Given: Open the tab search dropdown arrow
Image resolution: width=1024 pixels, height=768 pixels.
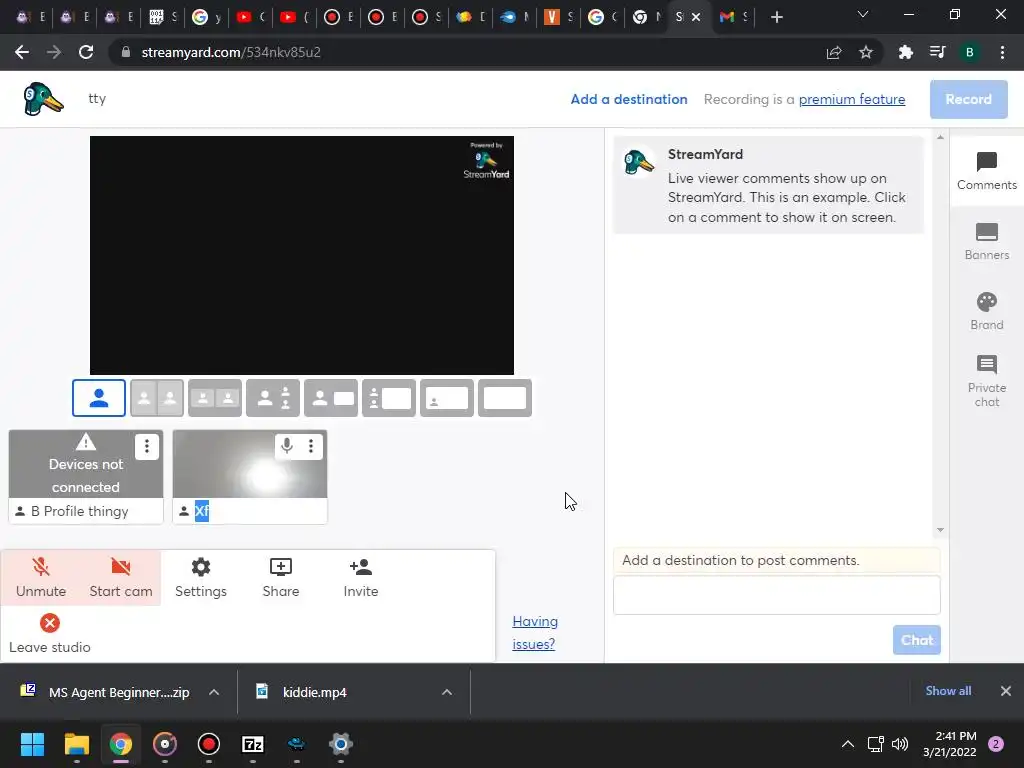Looking at the screenshot, I should pos(863,14).
